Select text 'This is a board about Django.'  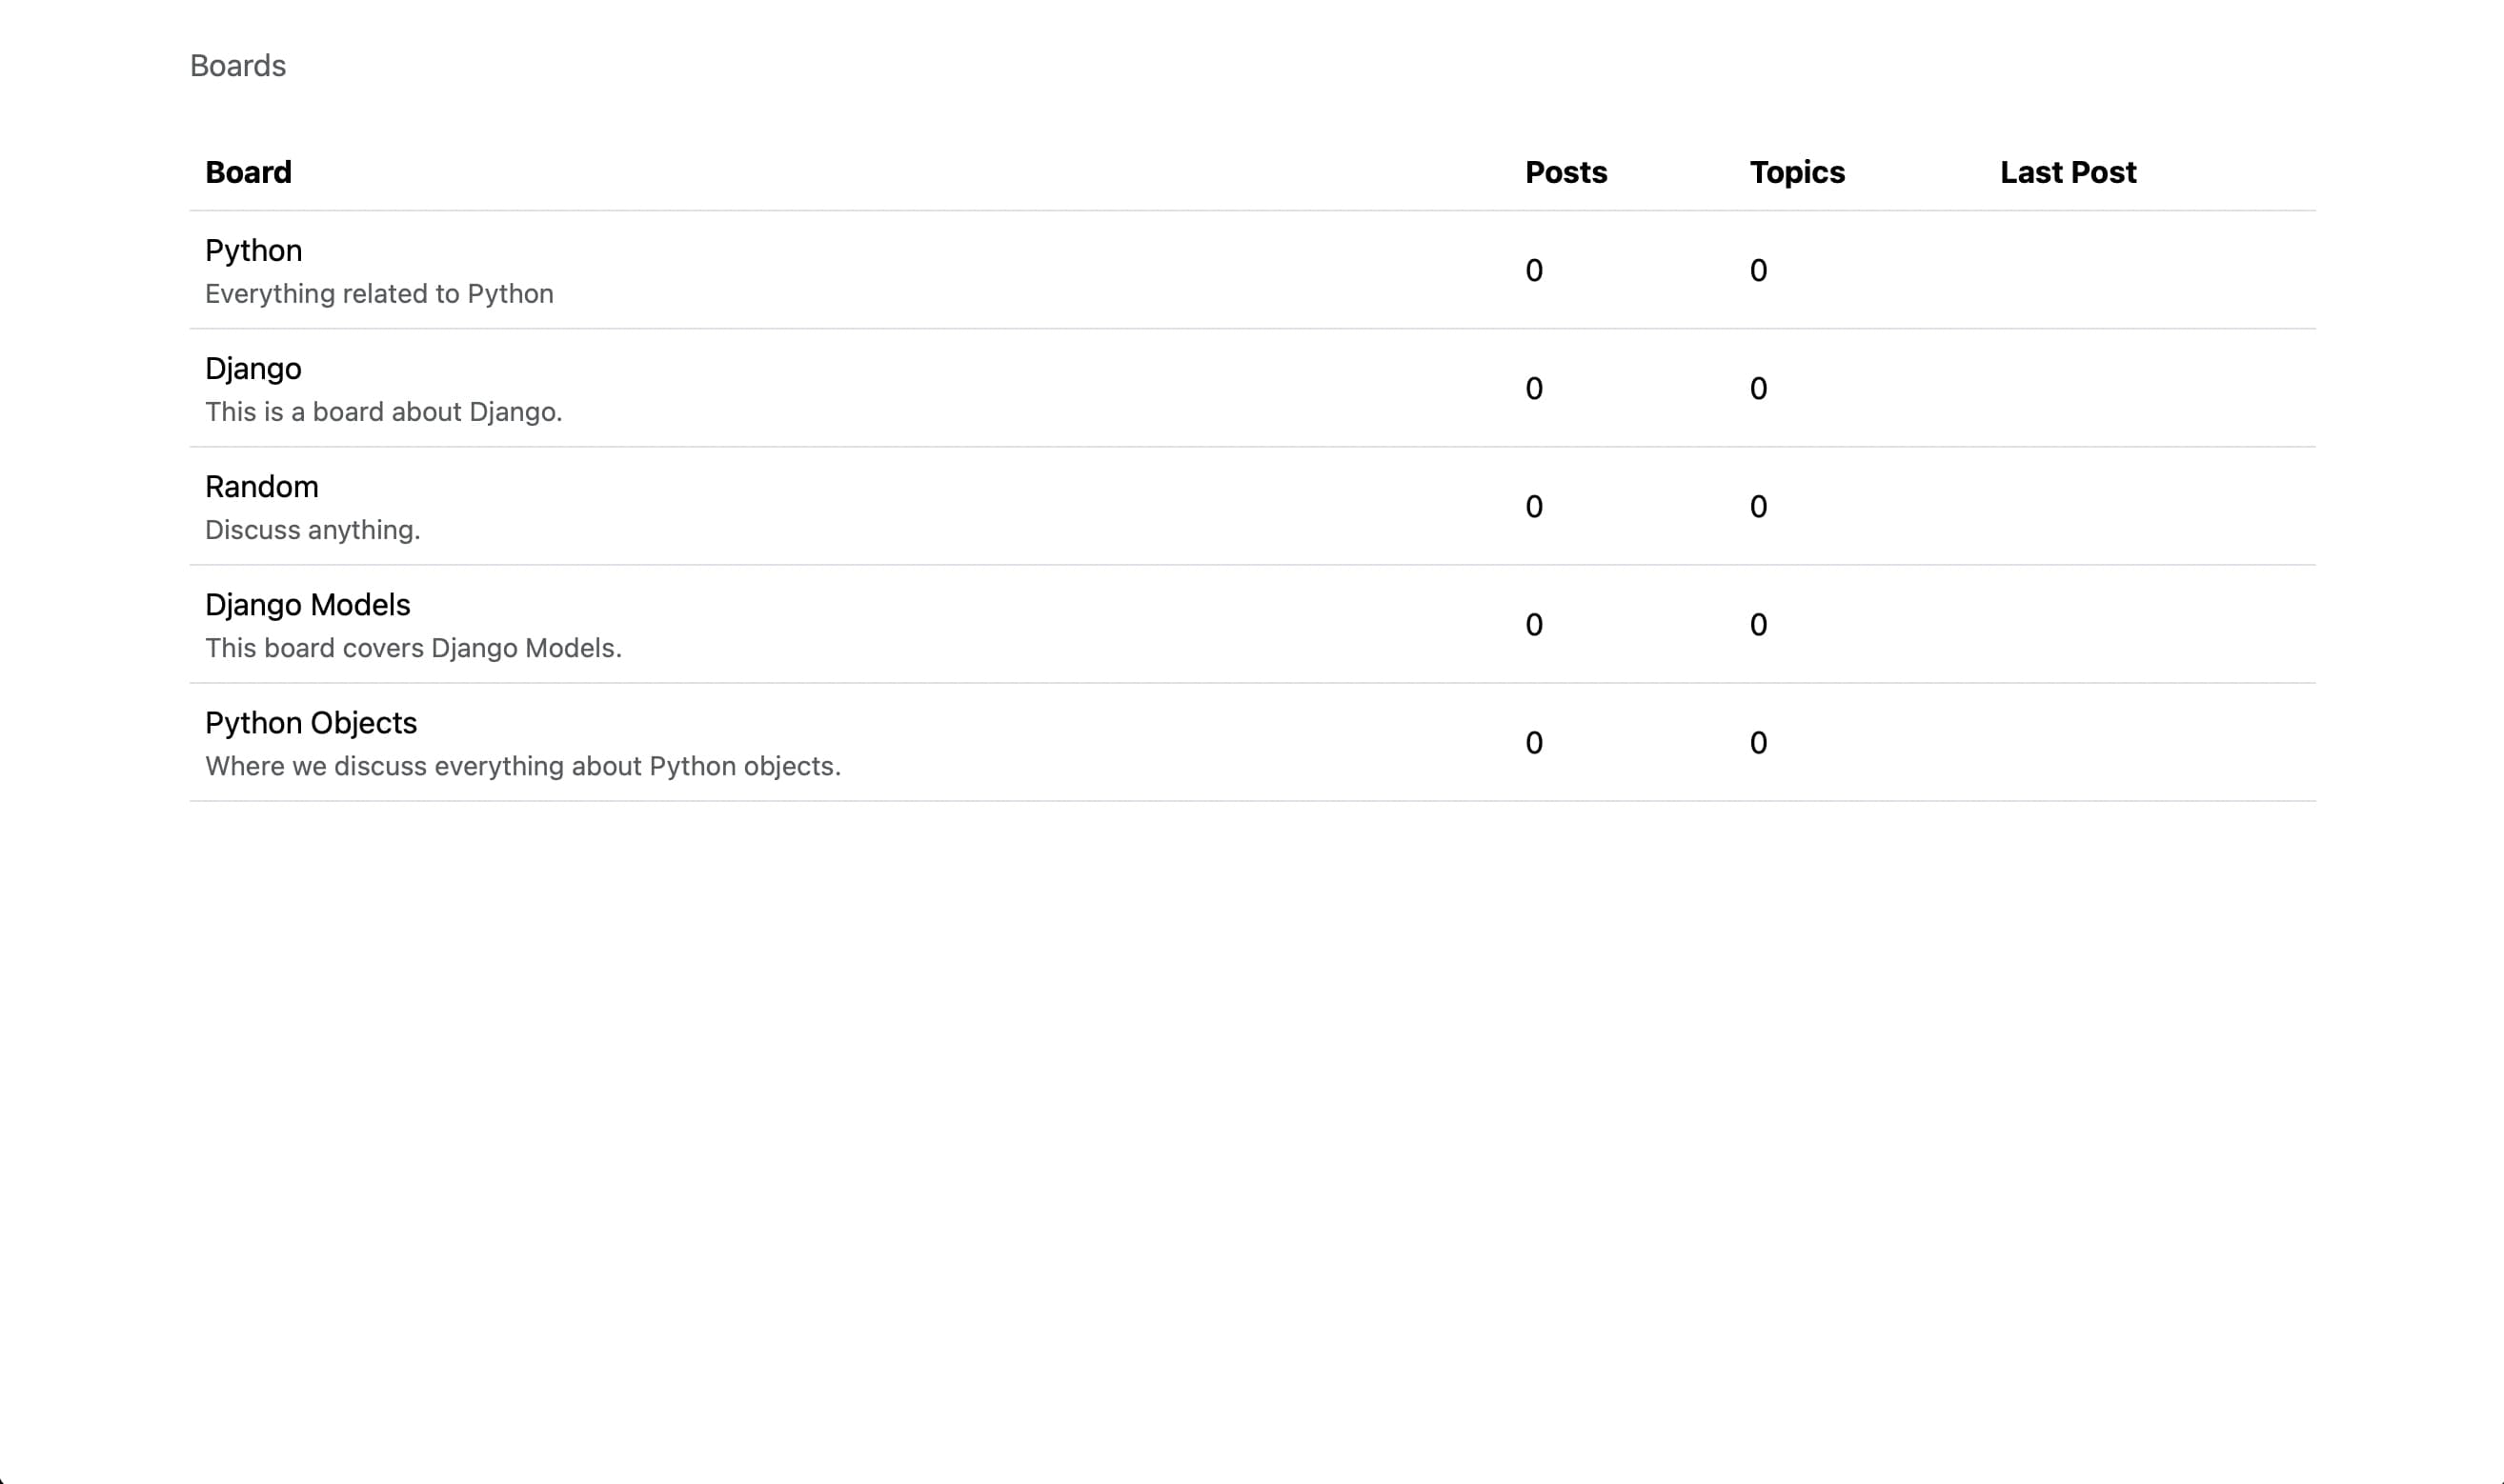click(384, 412)
